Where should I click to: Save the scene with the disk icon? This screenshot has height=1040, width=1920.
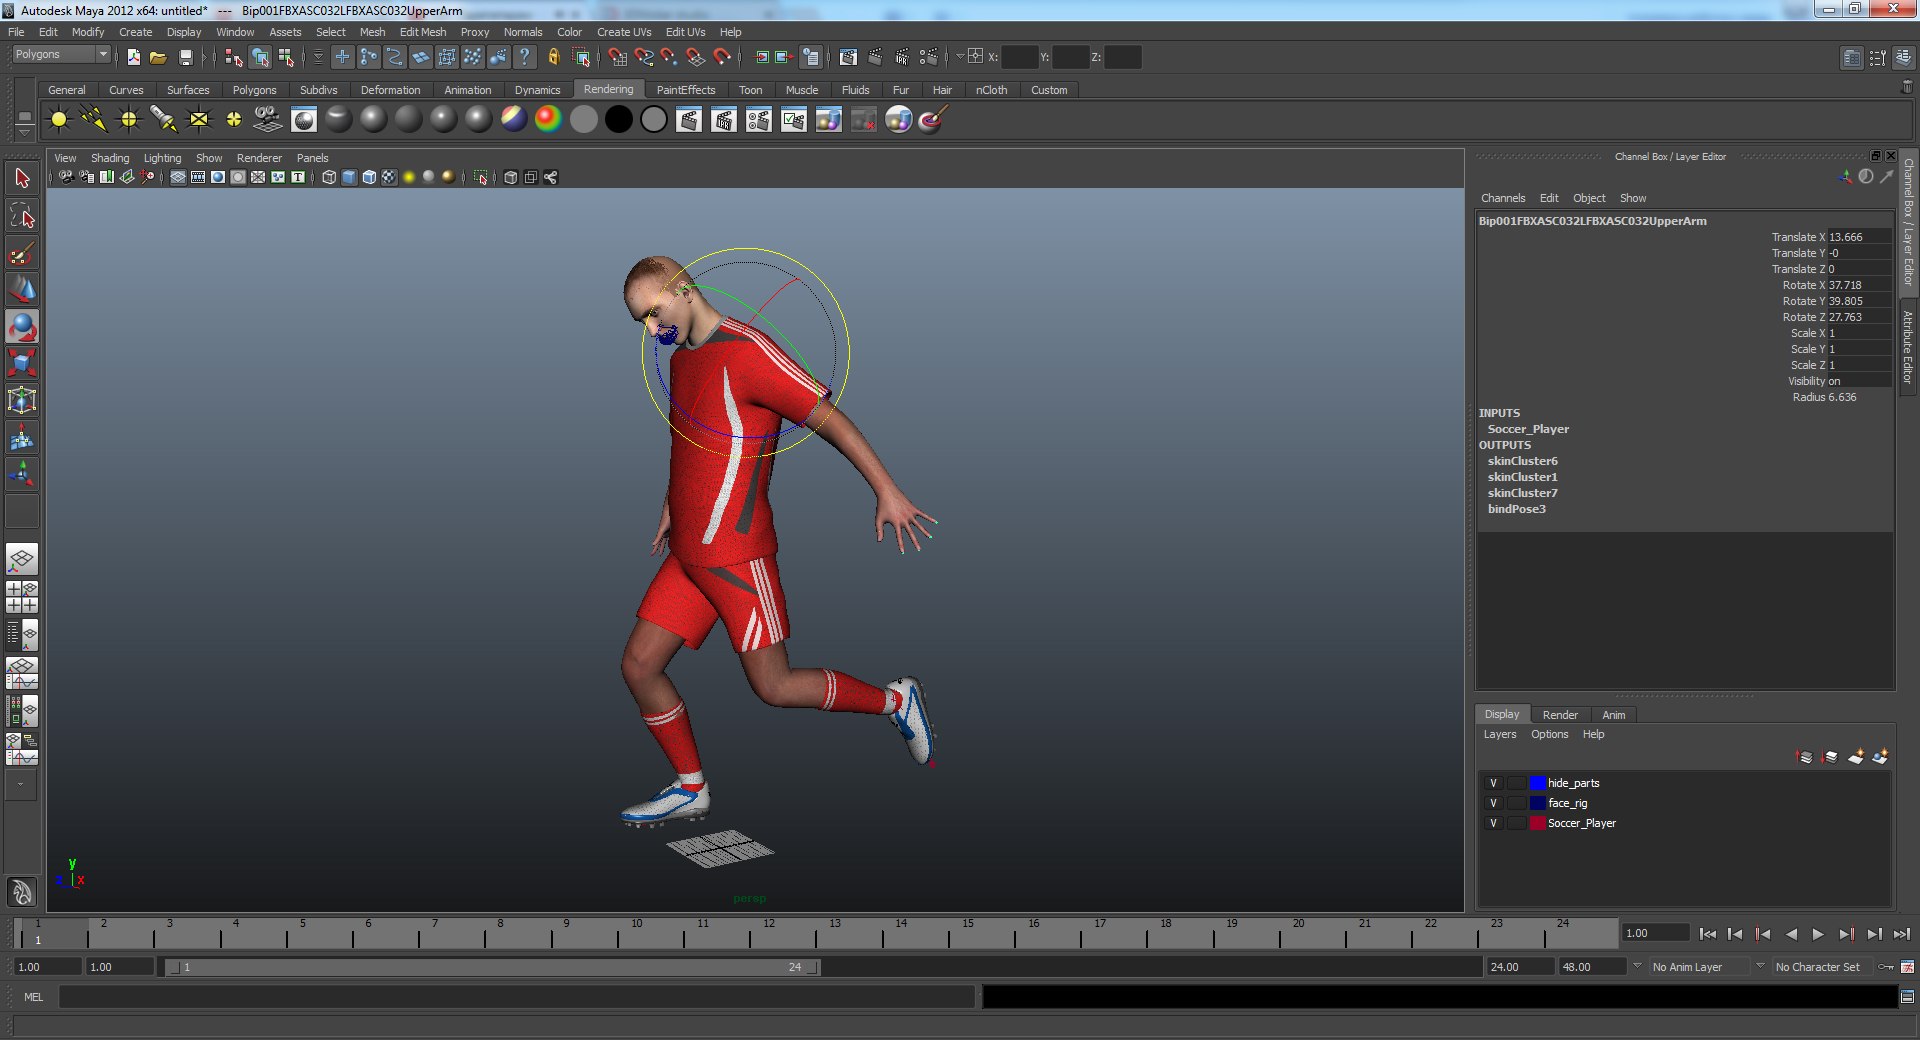[x=185, y=57]
